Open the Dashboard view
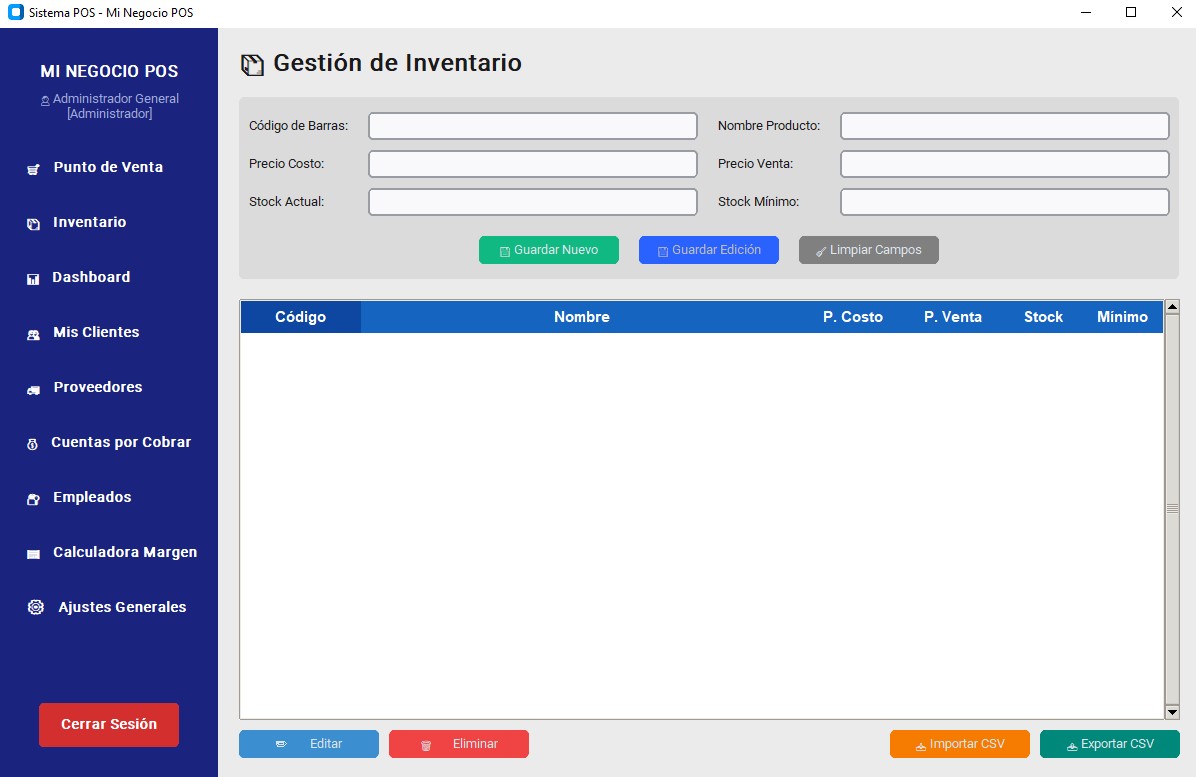 (91, 277)
